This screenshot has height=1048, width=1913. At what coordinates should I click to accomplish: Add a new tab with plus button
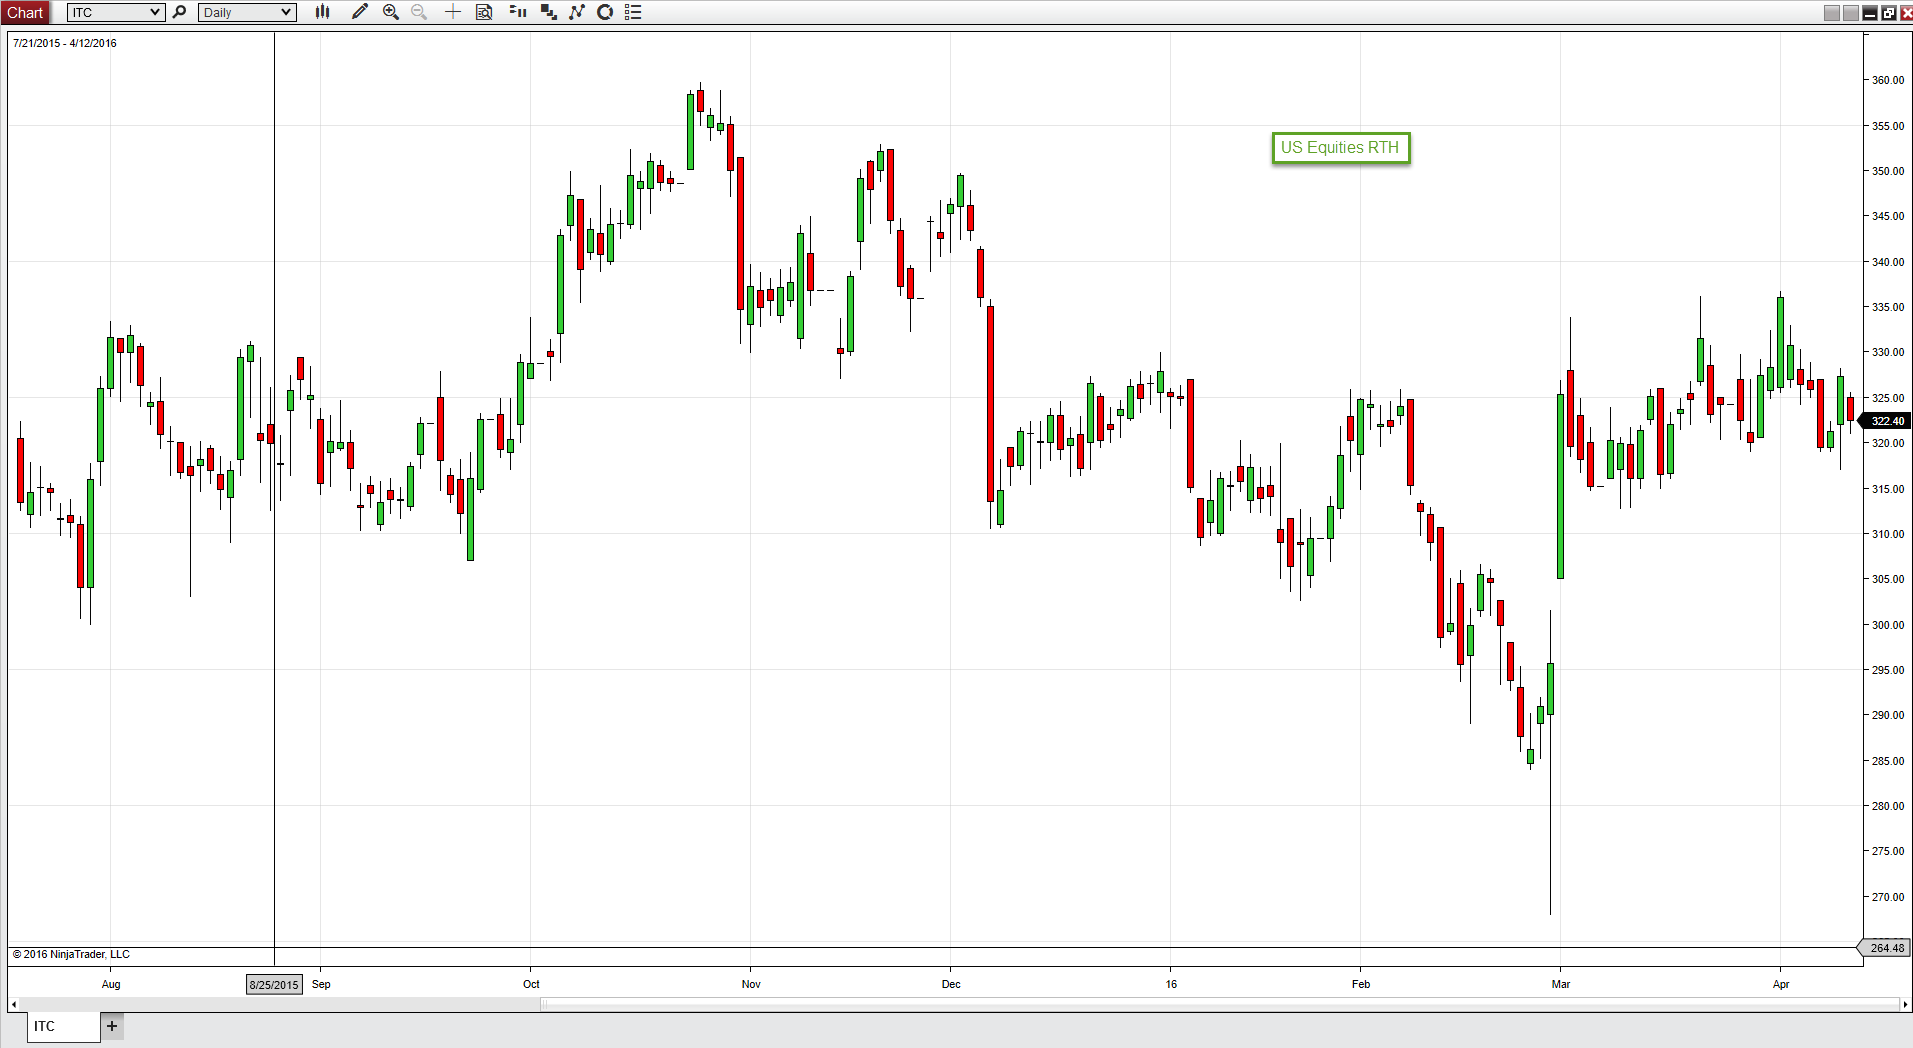click(112, 1026)
